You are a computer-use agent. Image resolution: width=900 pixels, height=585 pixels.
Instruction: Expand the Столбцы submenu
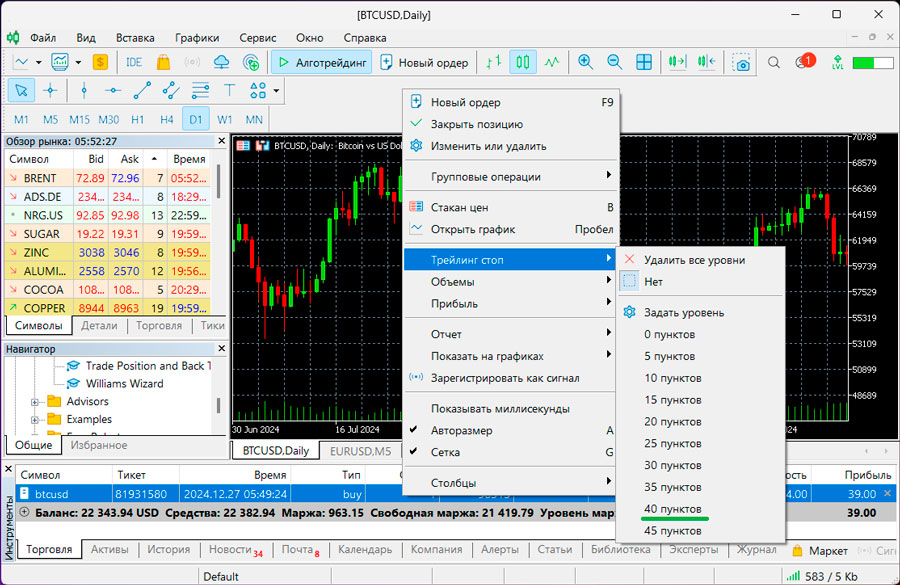(510, 482)
